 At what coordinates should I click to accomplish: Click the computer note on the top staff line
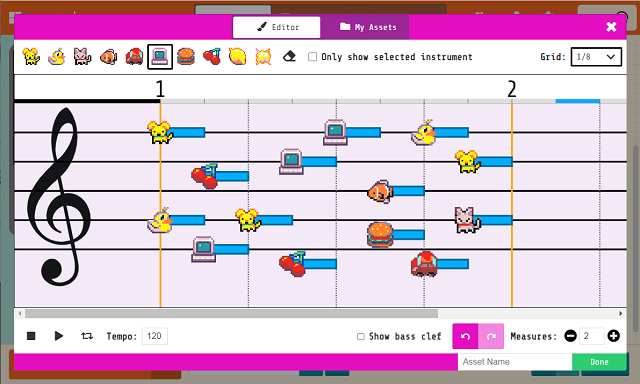(x=336, y=132)
